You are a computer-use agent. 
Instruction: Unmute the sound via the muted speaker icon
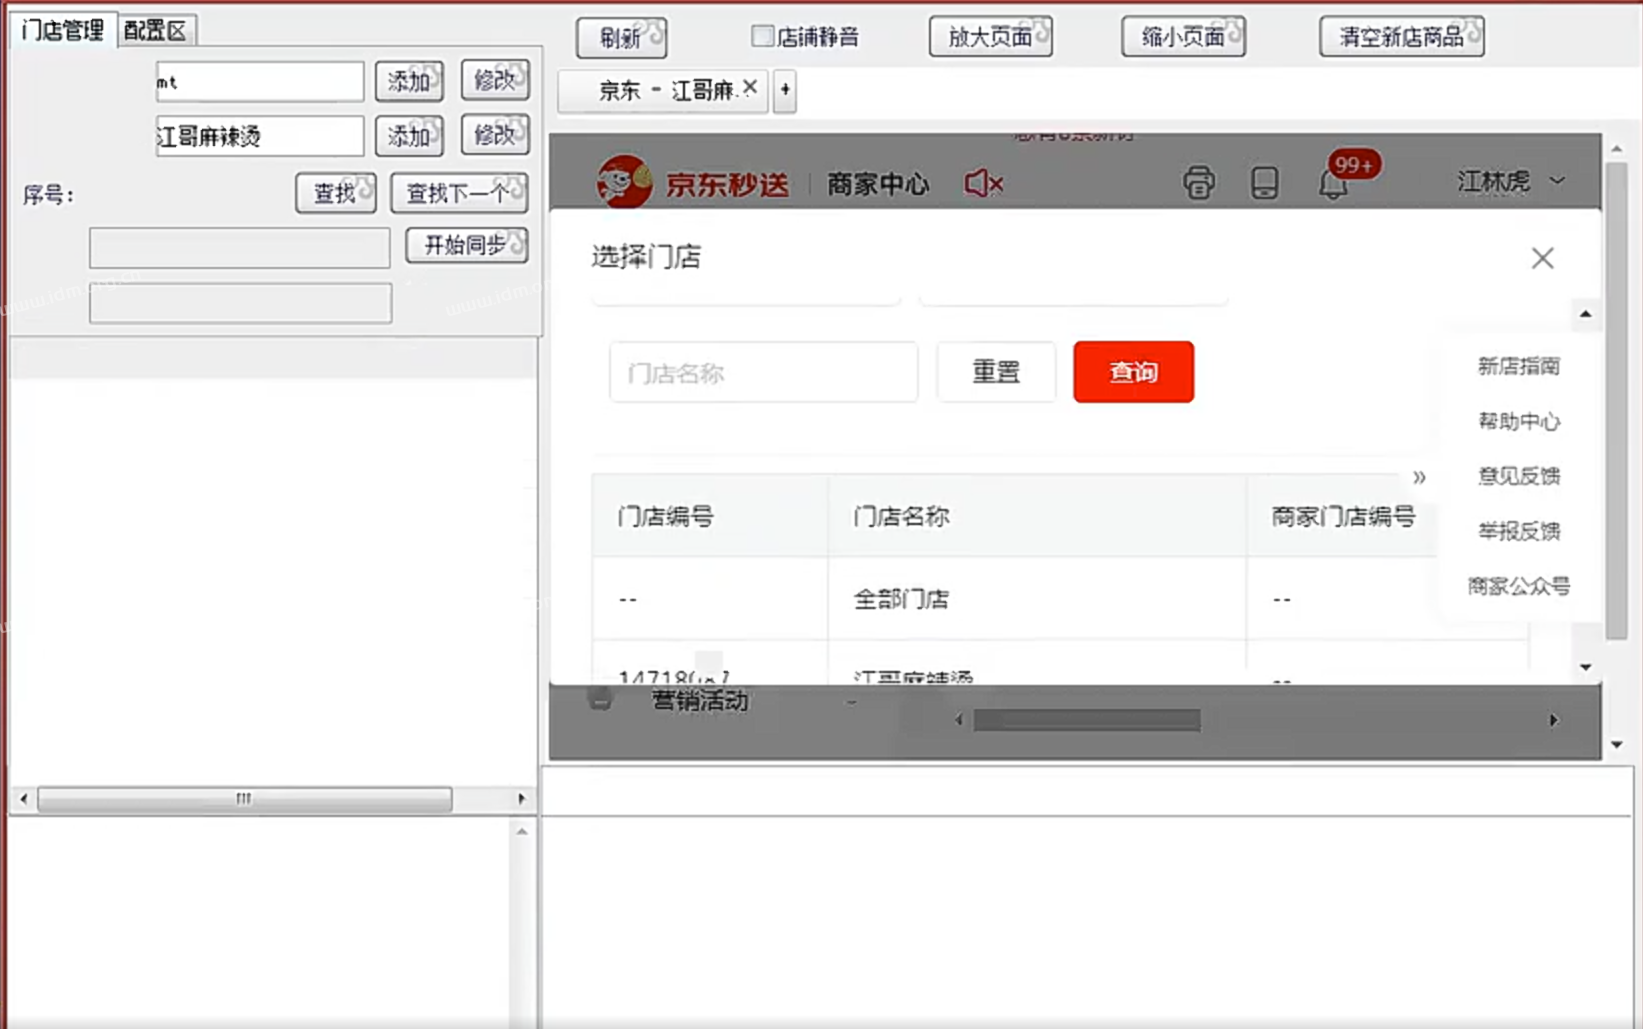tap(983, 183)
